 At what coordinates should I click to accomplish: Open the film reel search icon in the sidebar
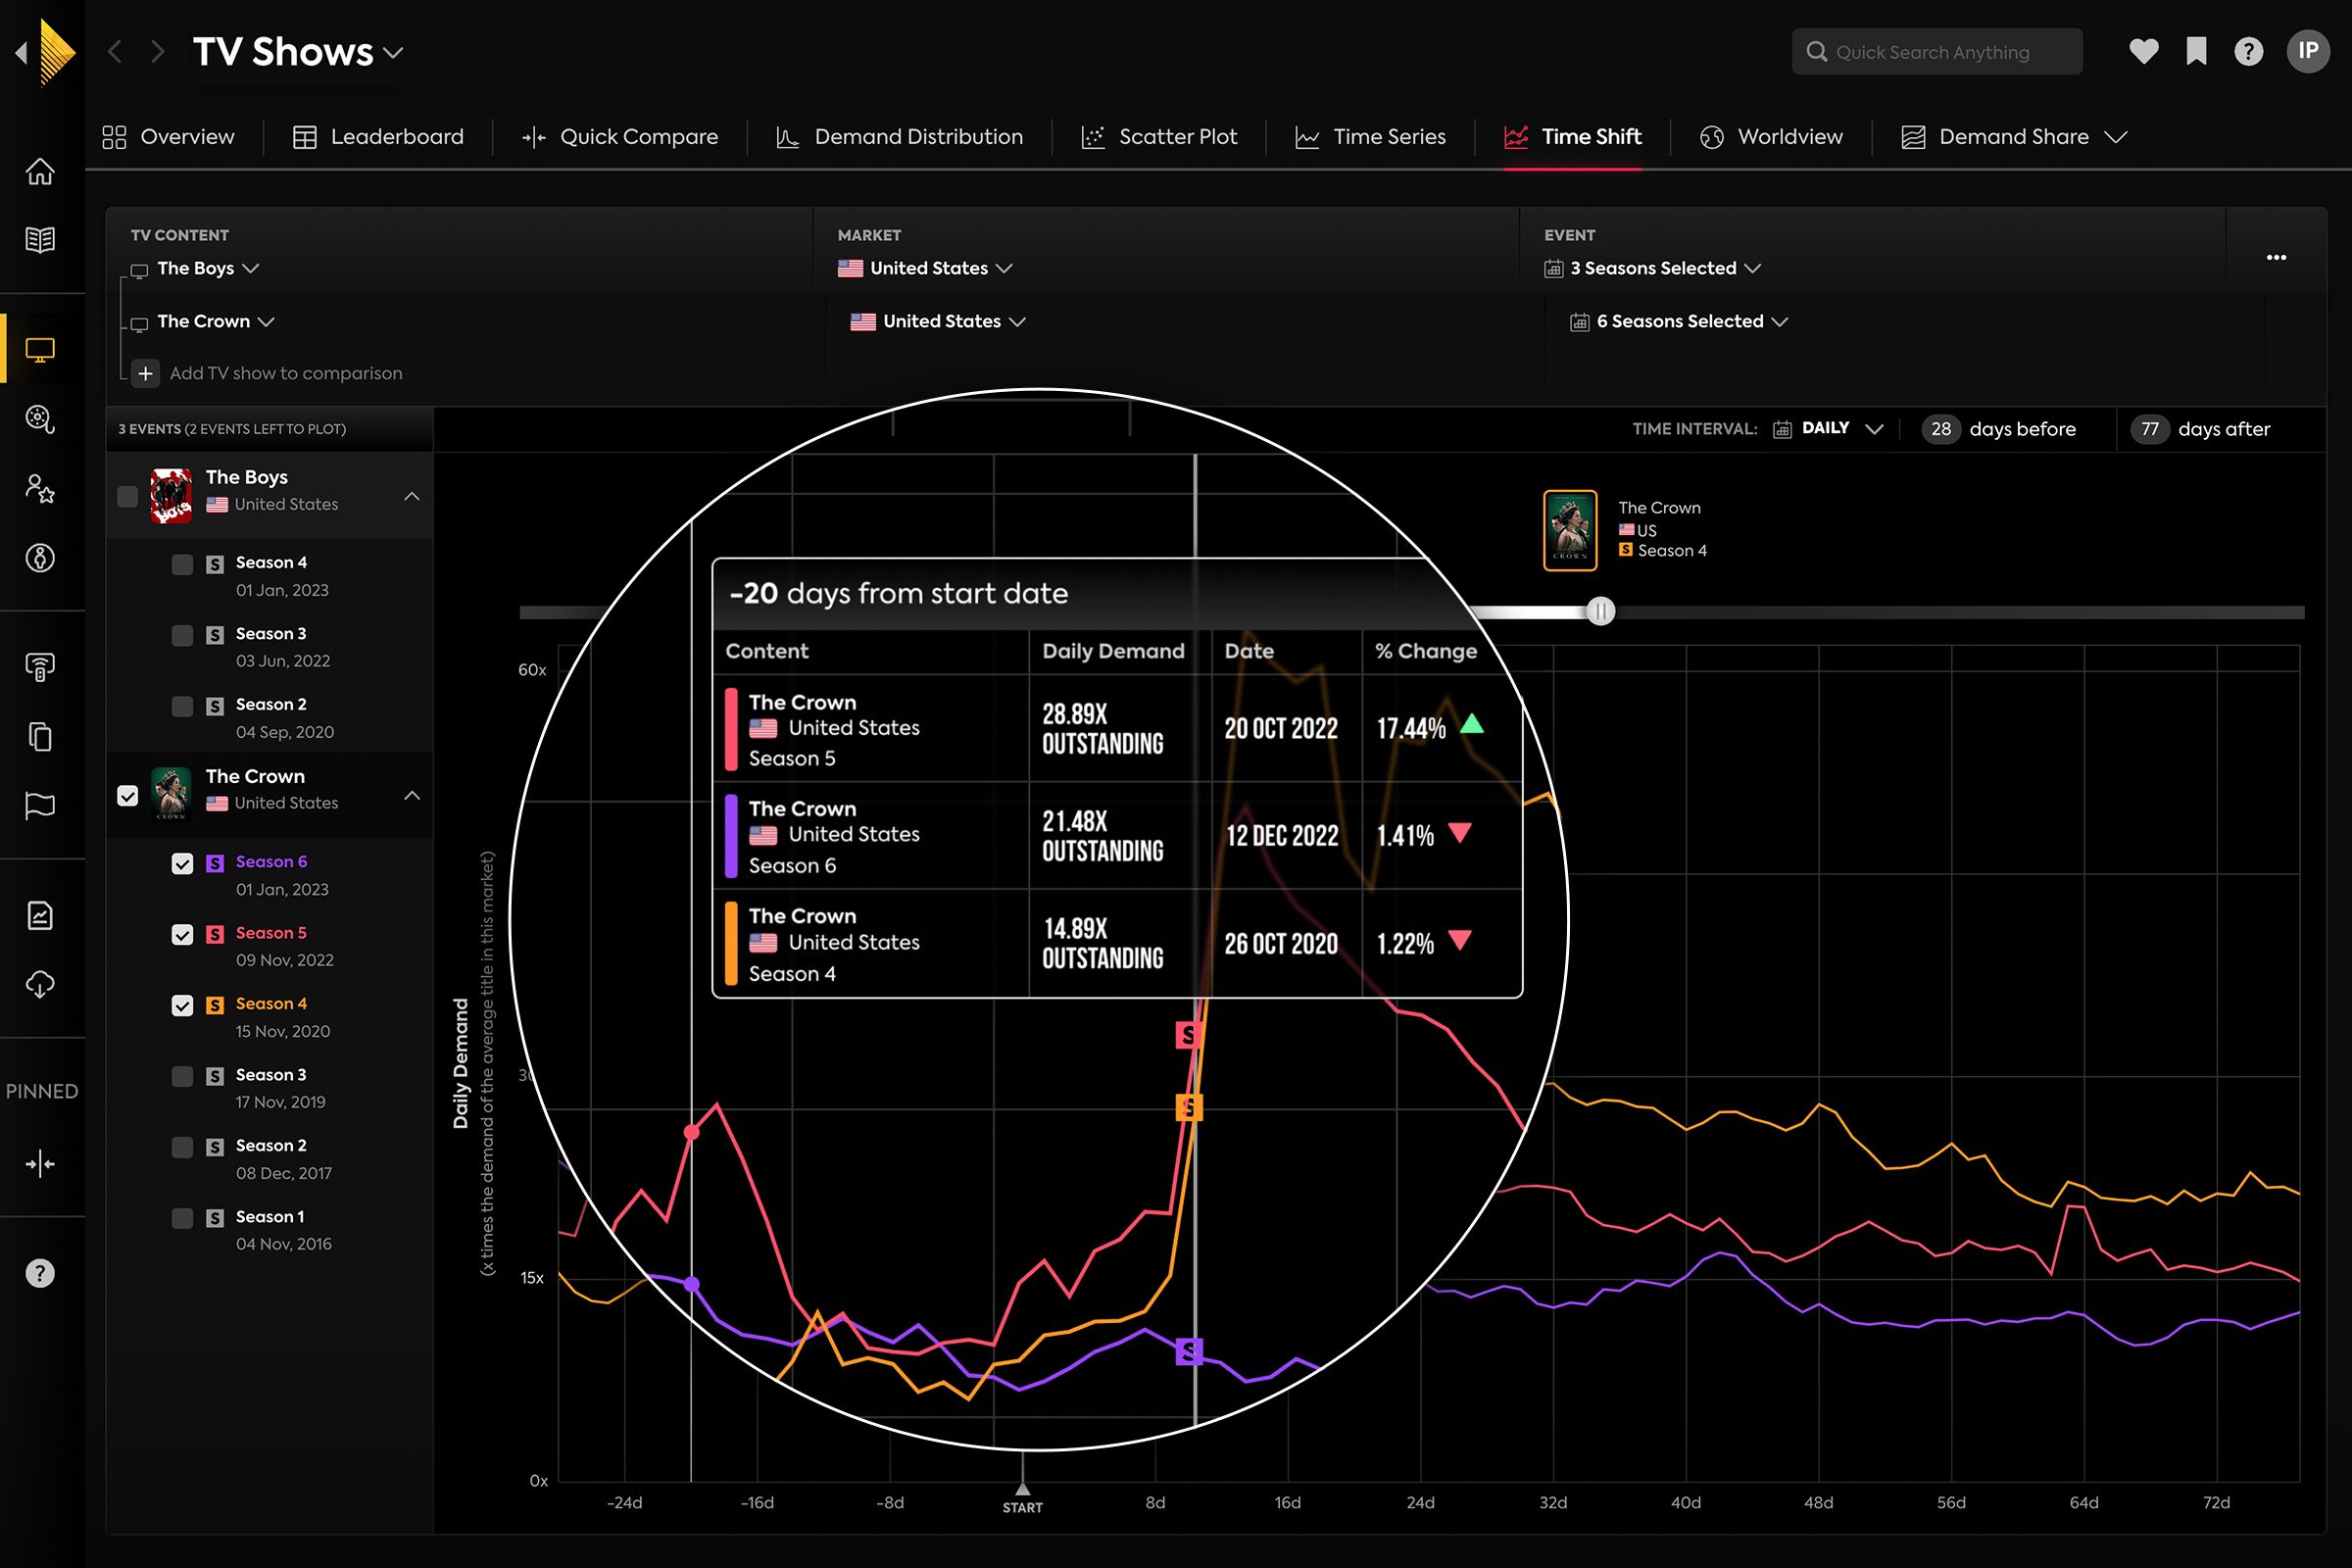pos(40,419)
